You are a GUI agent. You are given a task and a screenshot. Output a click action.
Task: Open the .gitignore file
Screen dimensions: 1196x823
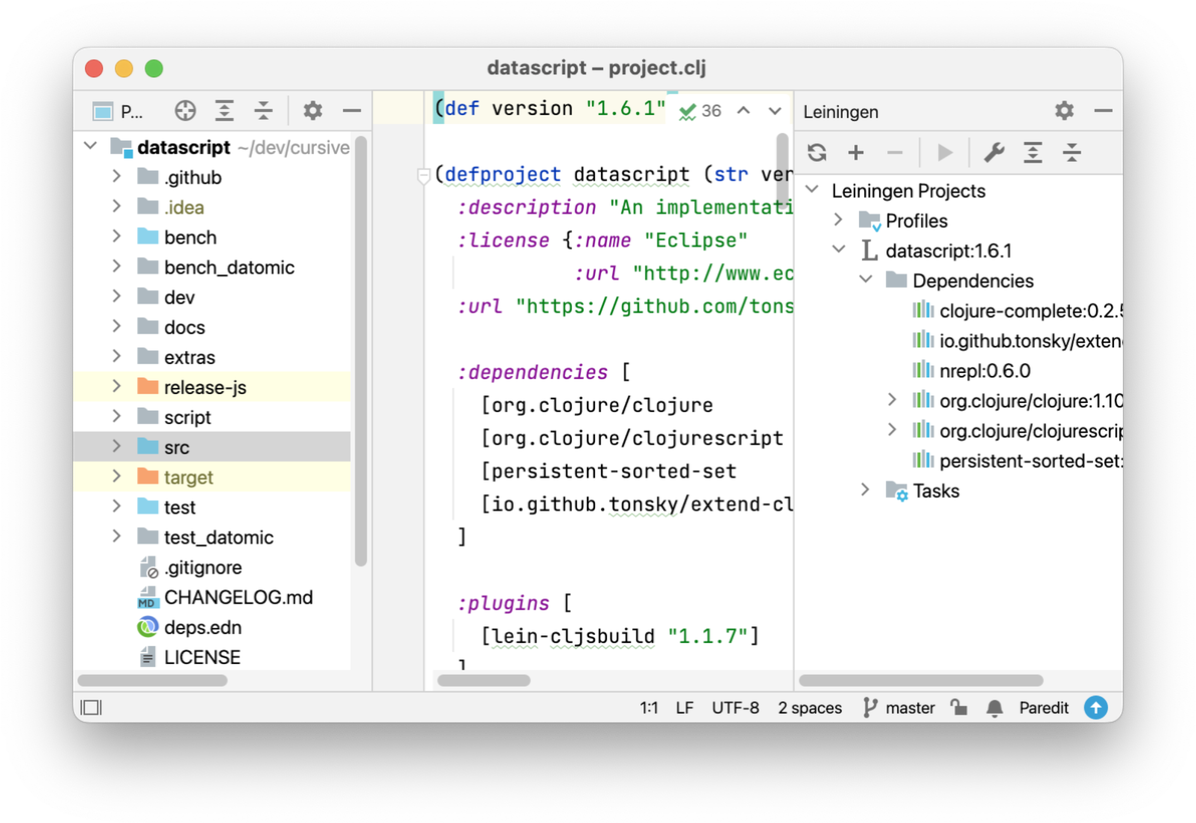(x=214, y=567)
